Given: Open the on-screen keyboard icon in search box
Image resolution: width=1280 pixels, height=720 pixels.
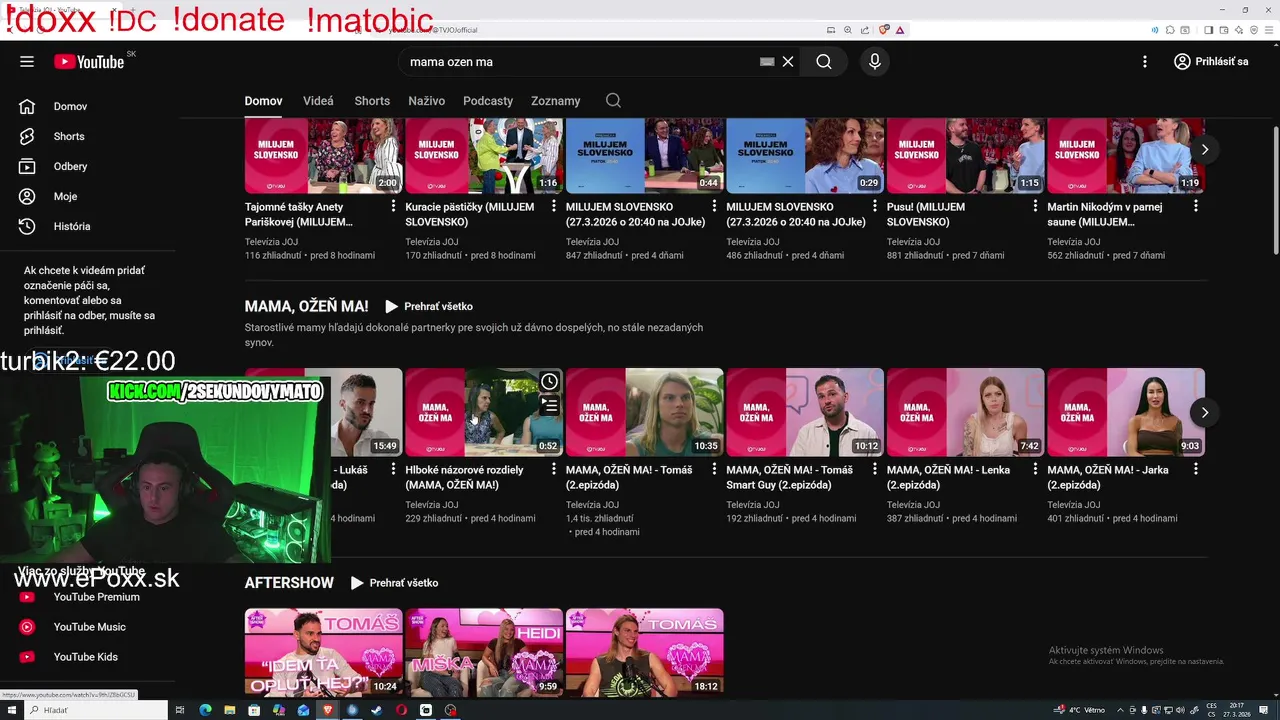Looking at the screenshot, I should click(767, 62).
